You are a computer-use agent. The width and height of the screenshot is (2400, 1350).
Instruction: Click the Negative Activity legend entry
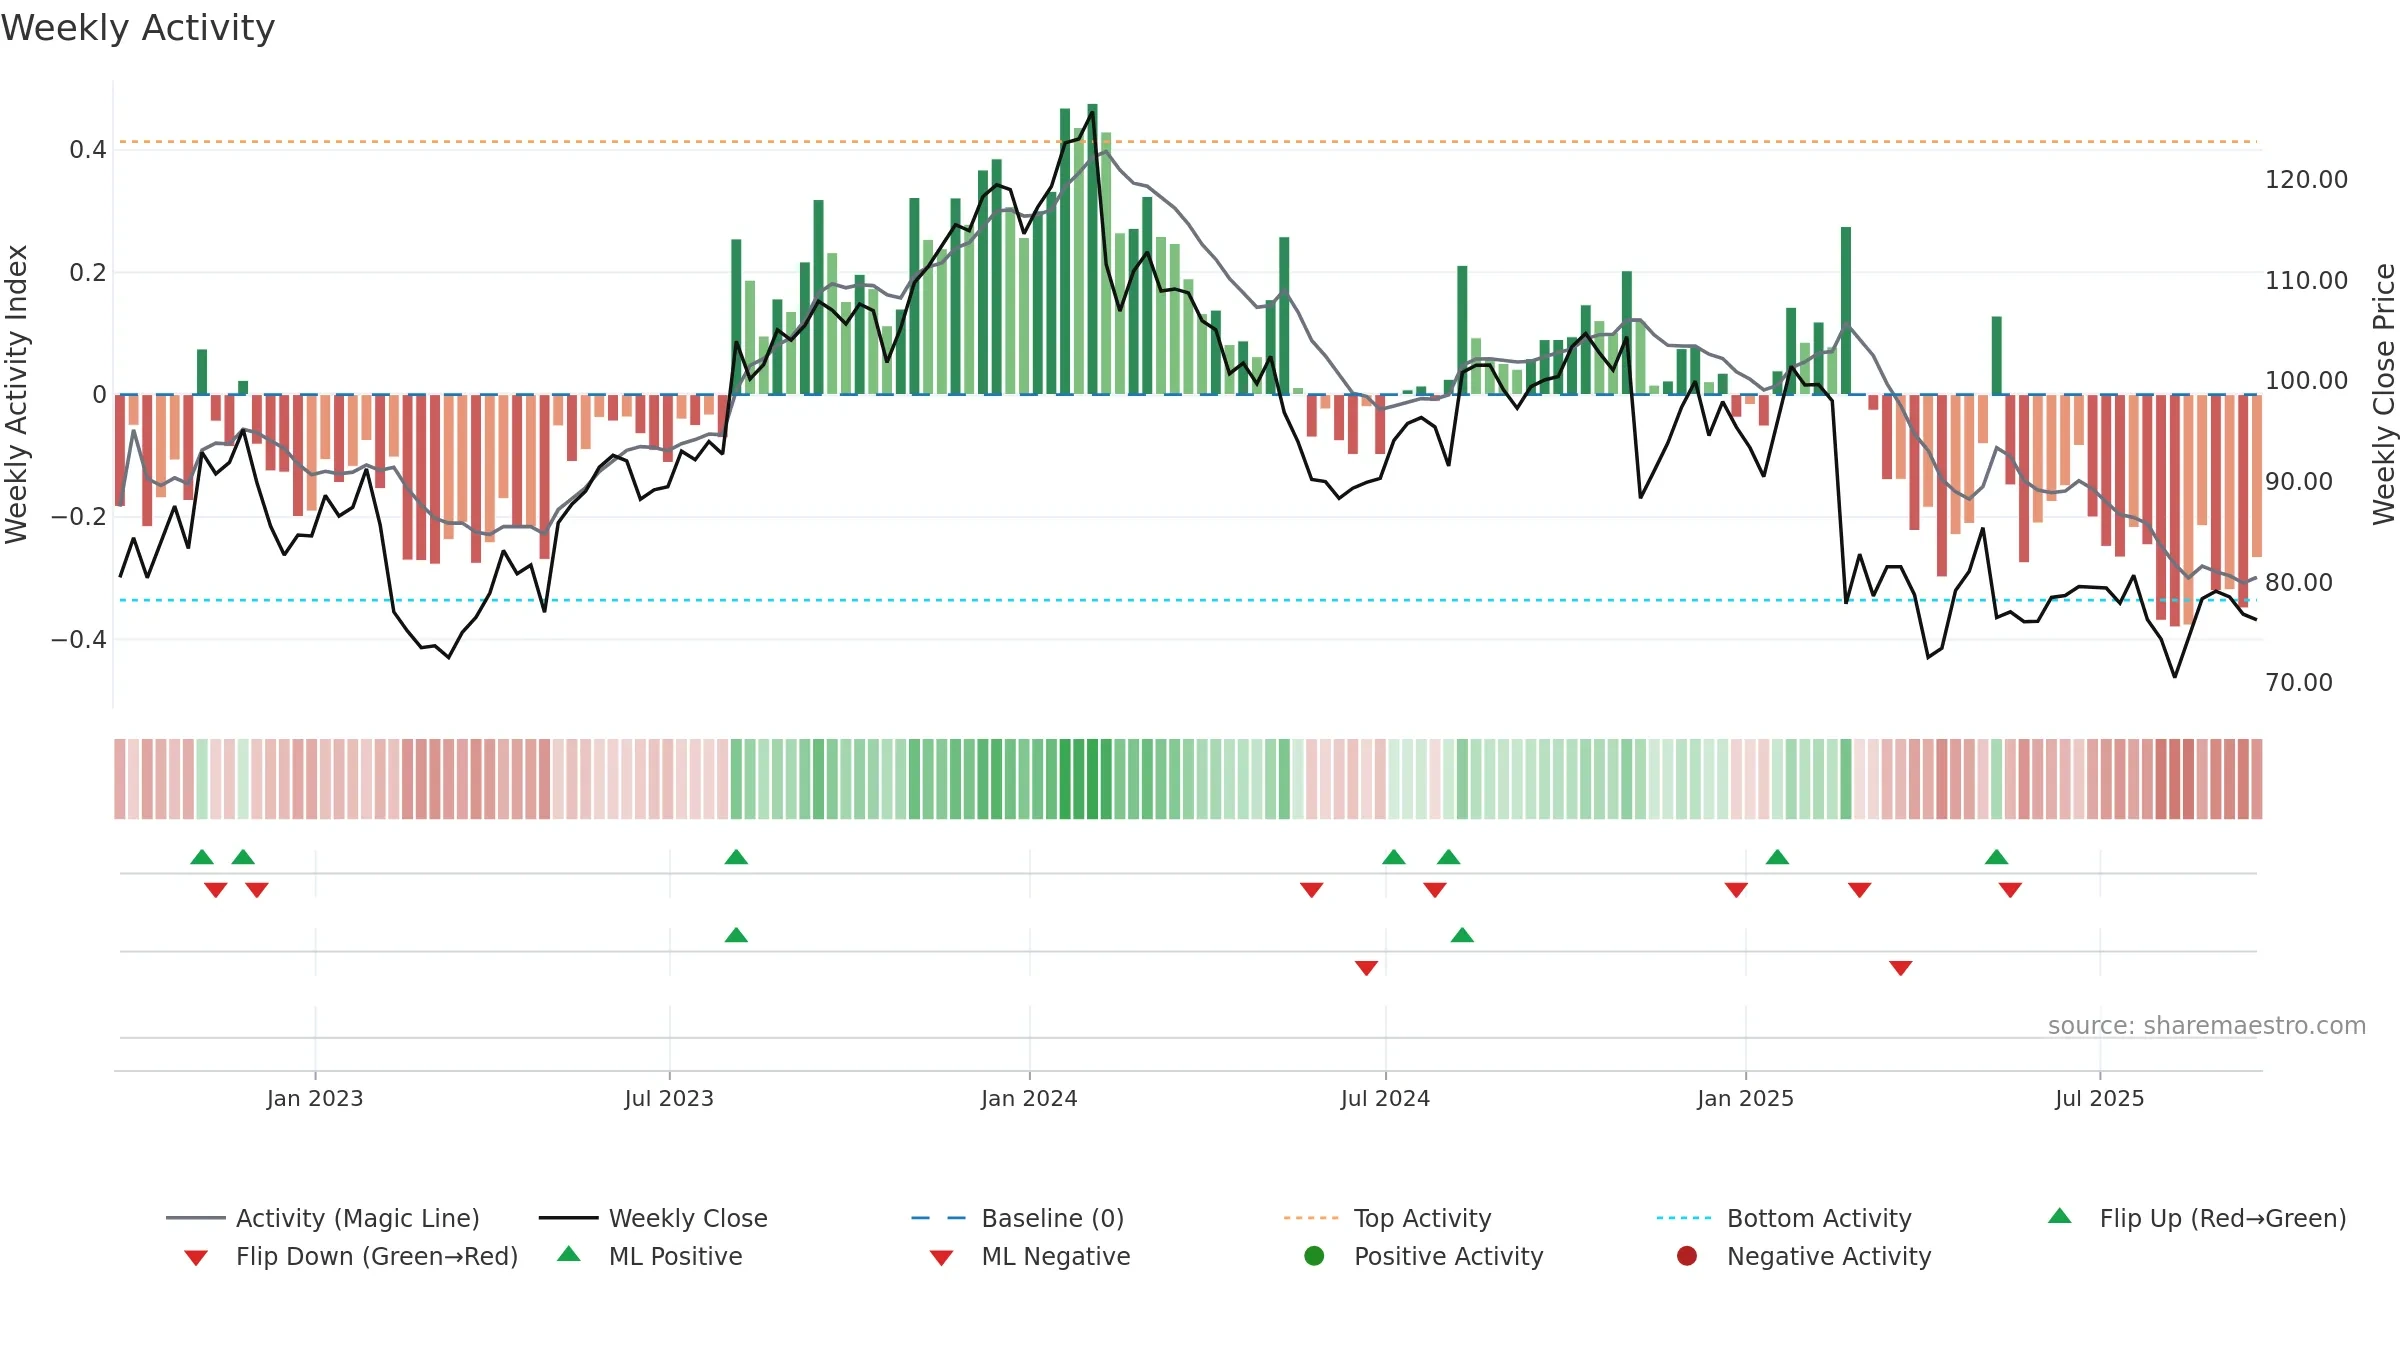[x=1803, y=1256]
